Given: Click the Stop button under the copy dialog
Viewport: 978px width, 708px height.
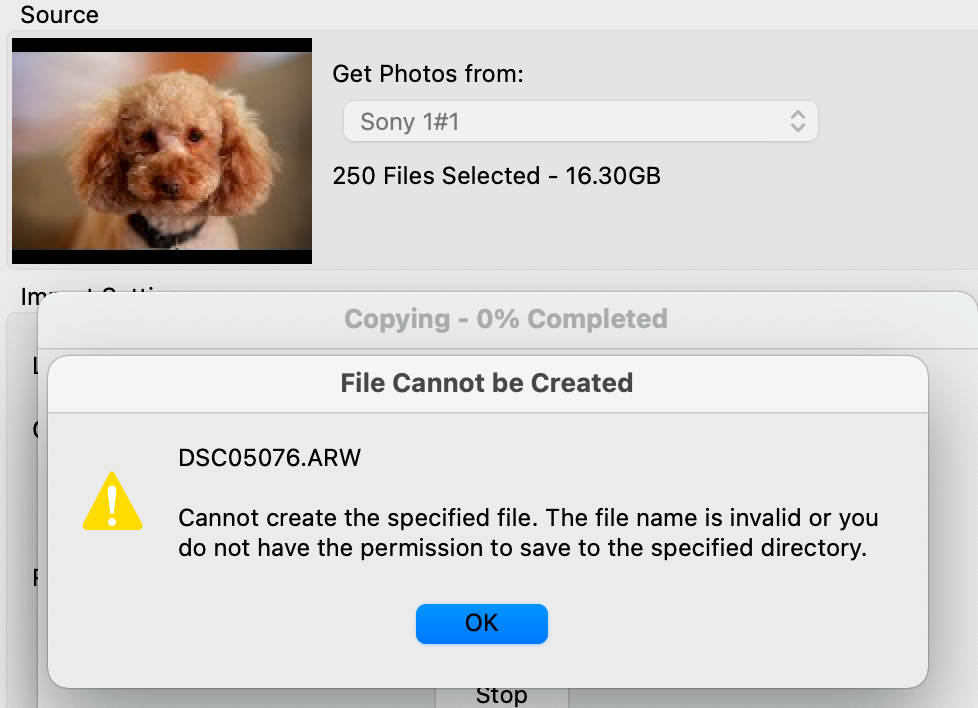Looking at the screenshot, I should click(x=502, y=697).
